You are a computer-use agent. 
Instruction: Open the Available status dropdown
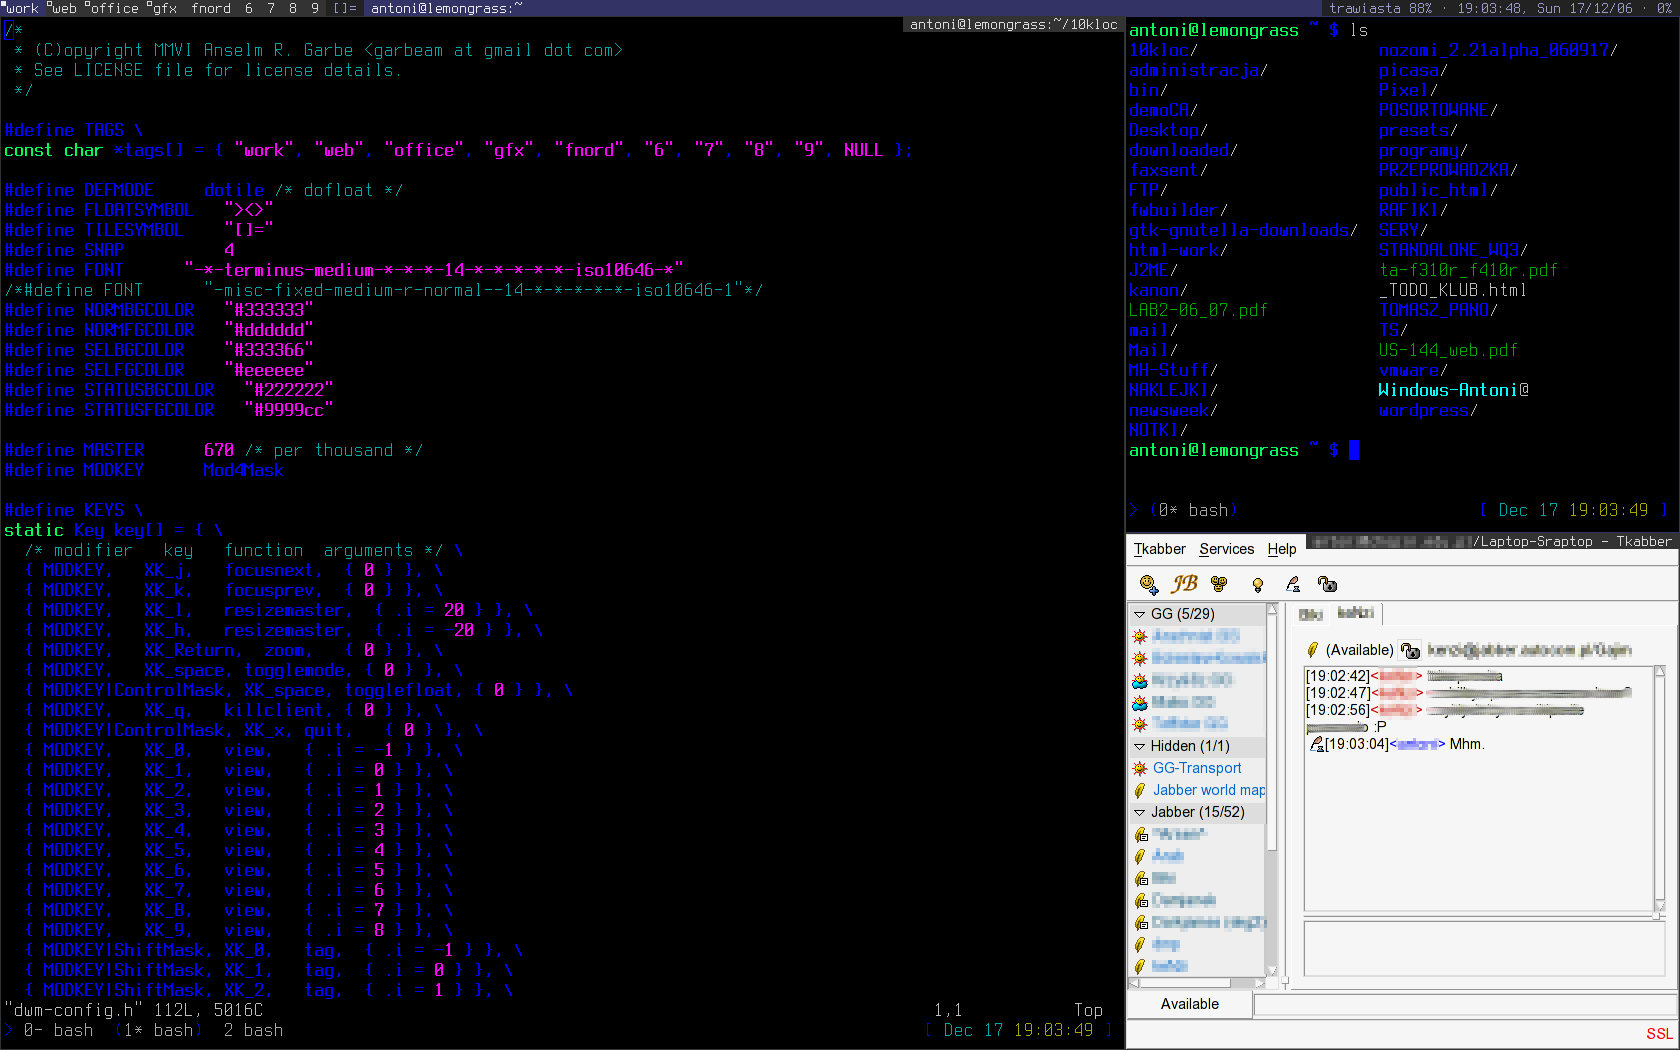pos(1190,1004)
